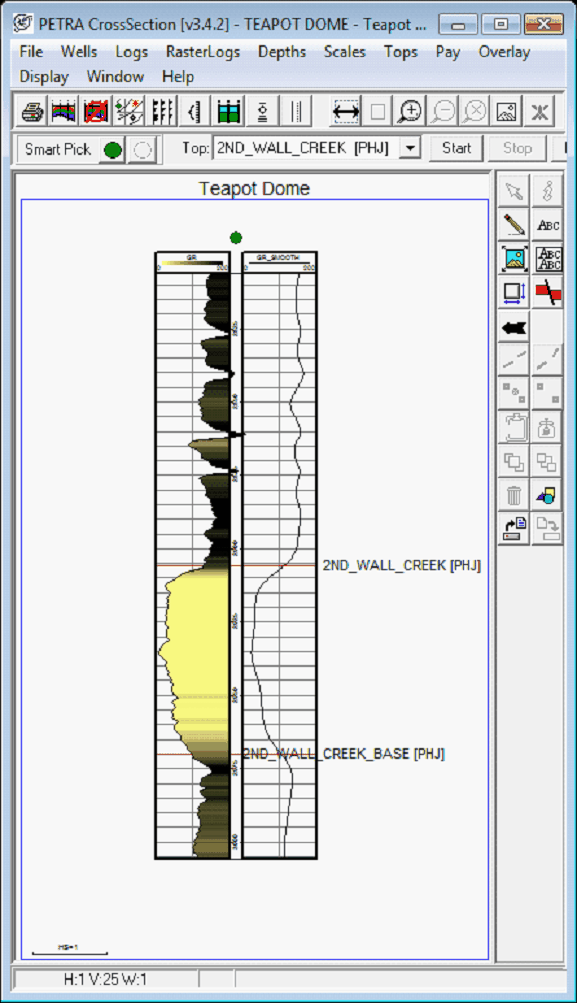The width and height of the screenshot is (578, 1004).
Task: Click the printer icon in the toolbar
Action: pyautogui.click(x=32, y=112)
